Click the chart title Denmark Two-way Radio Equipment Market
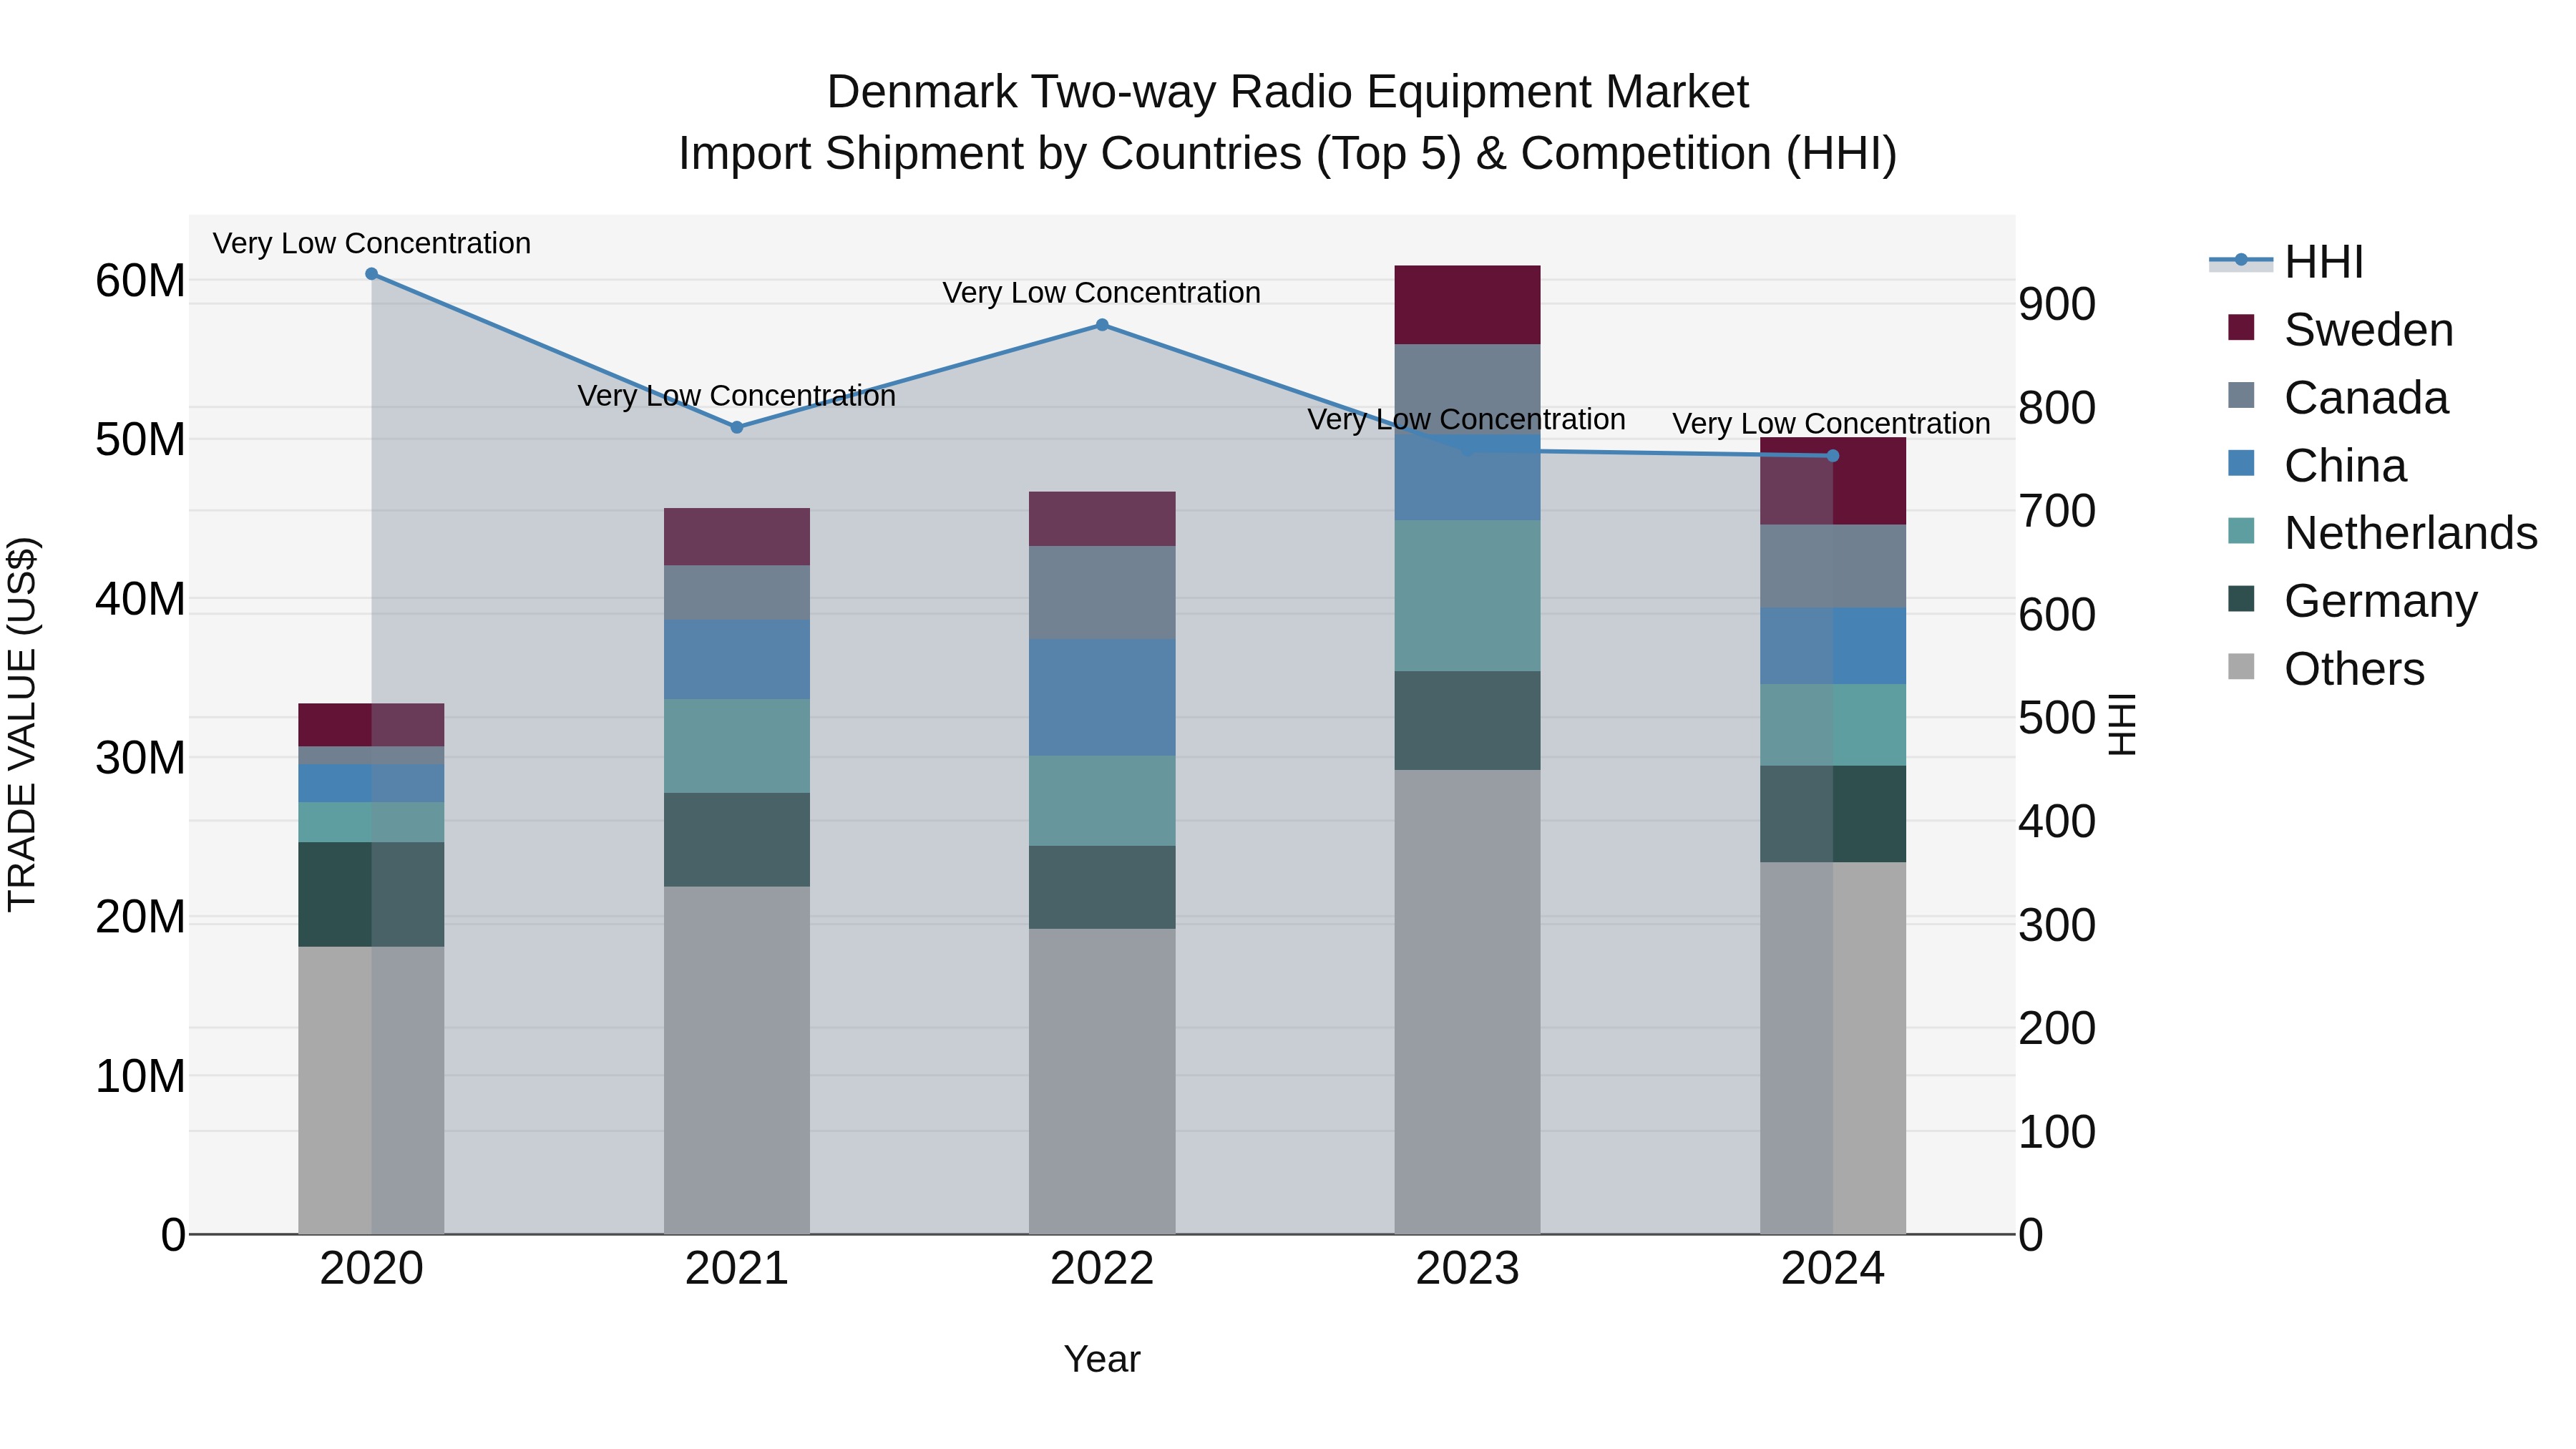Viewport: 2576px width, 1449px height. [x=1288, y=92]
